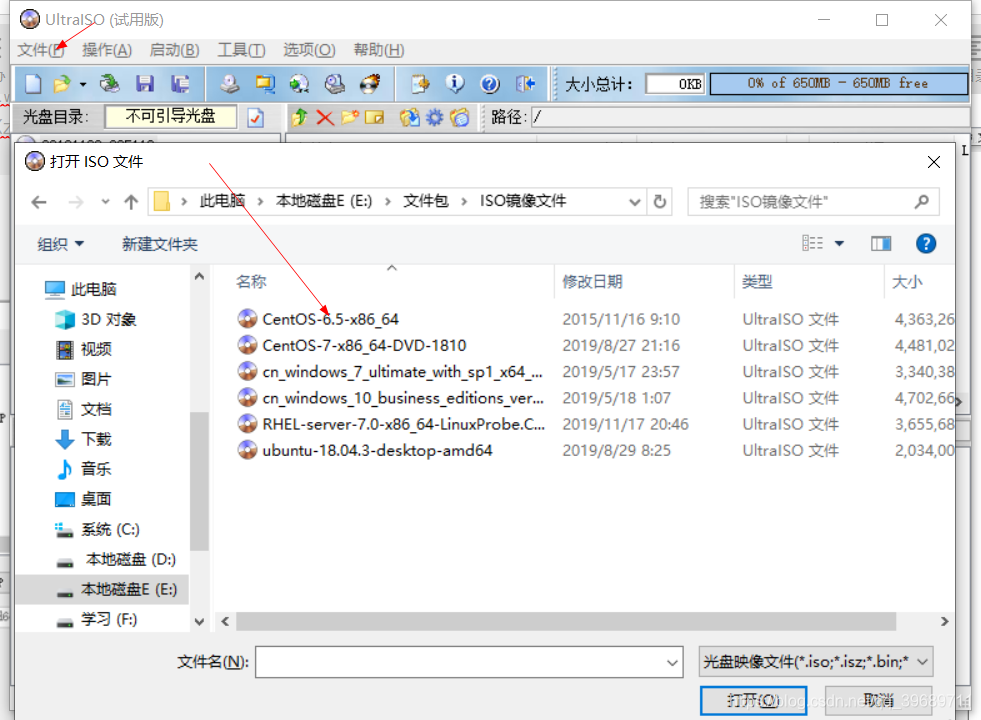
Task: Open the view options dropdown arrow
Action: pyautogui.click(x=840, y=243)
